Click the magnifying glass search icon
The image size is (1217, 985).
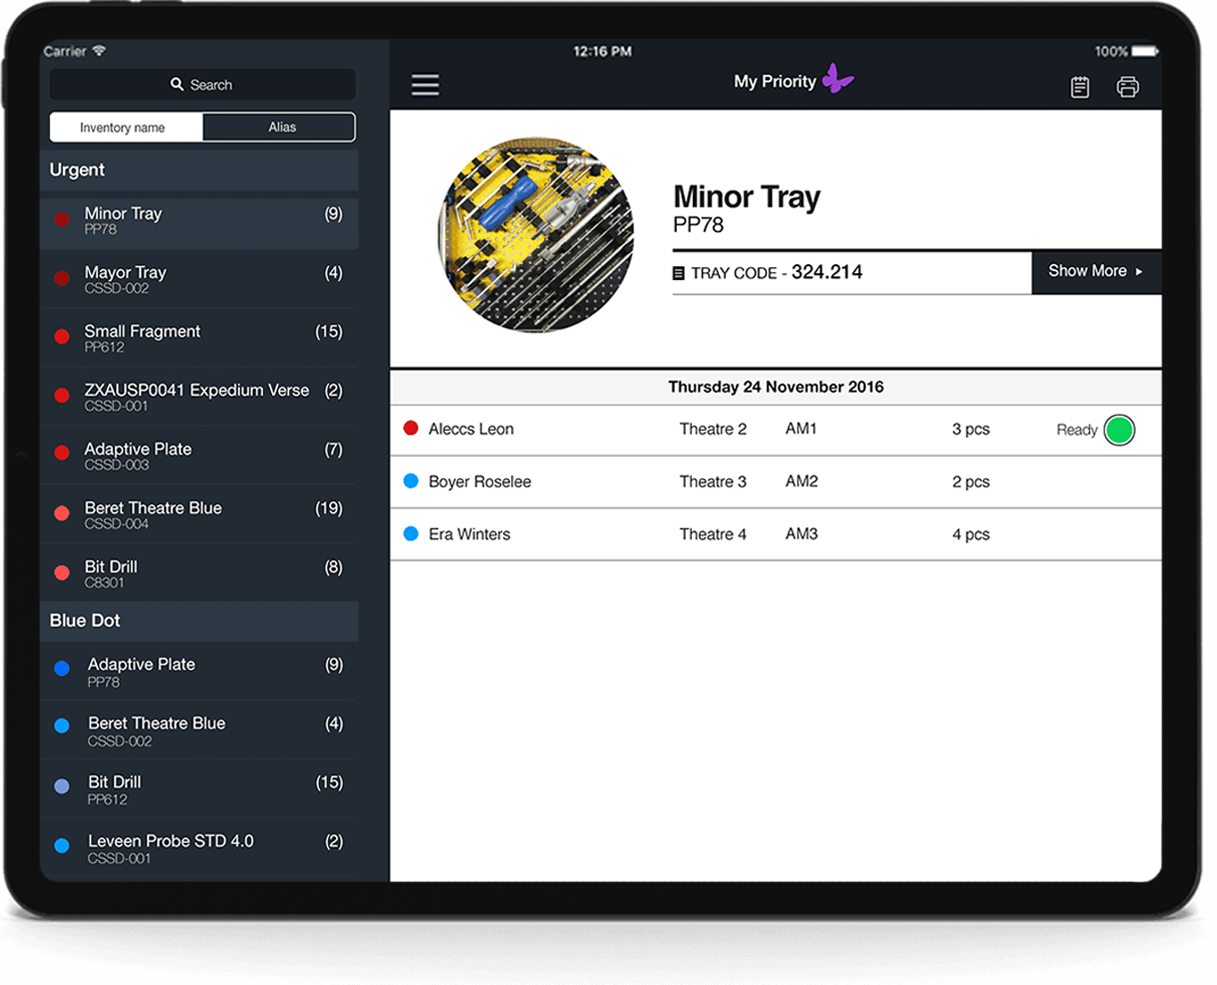(x=177, y=85)
